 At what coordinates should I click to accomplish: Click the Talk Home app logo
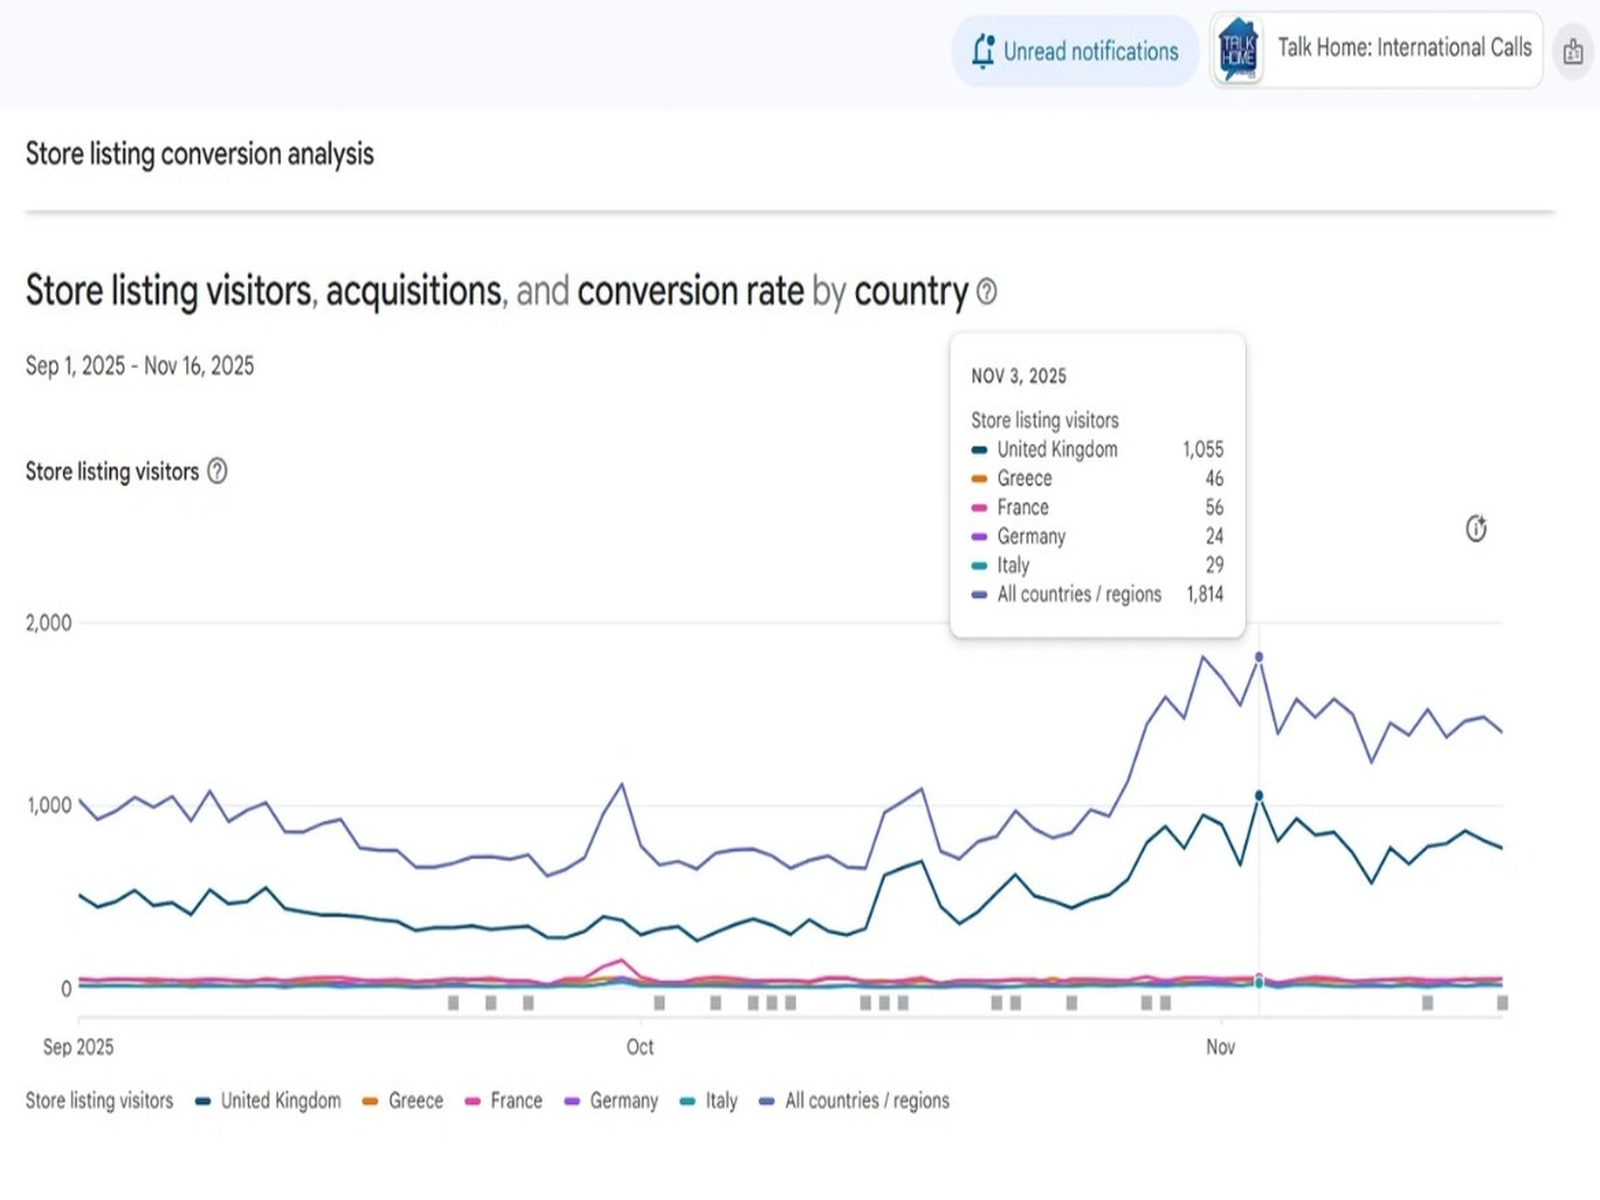[1238, 50]
